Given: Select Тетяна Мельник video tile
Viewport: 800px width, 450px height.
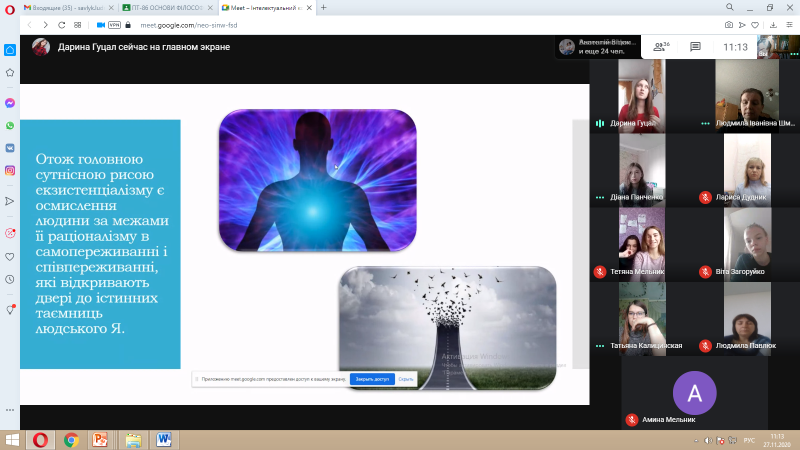Looking at the screenshot, I should [641, 244].
